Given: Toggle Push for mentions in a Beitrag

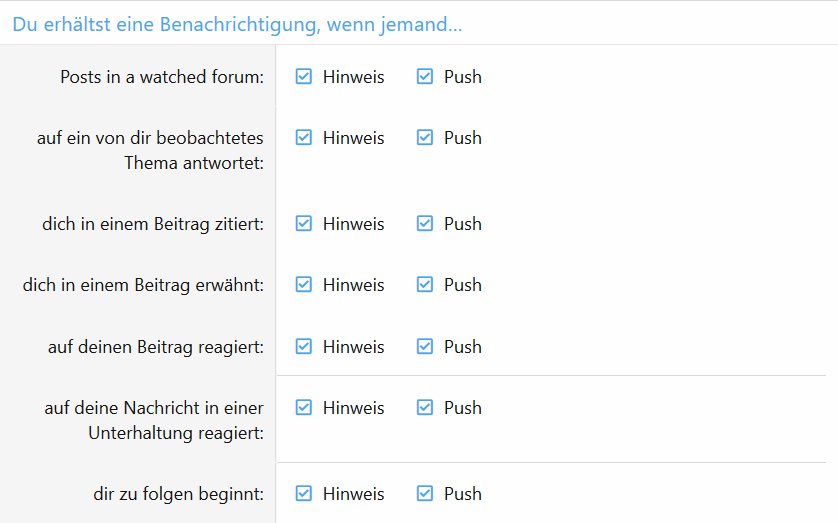Looking at the screenshot, I should [x=425, y=285].
